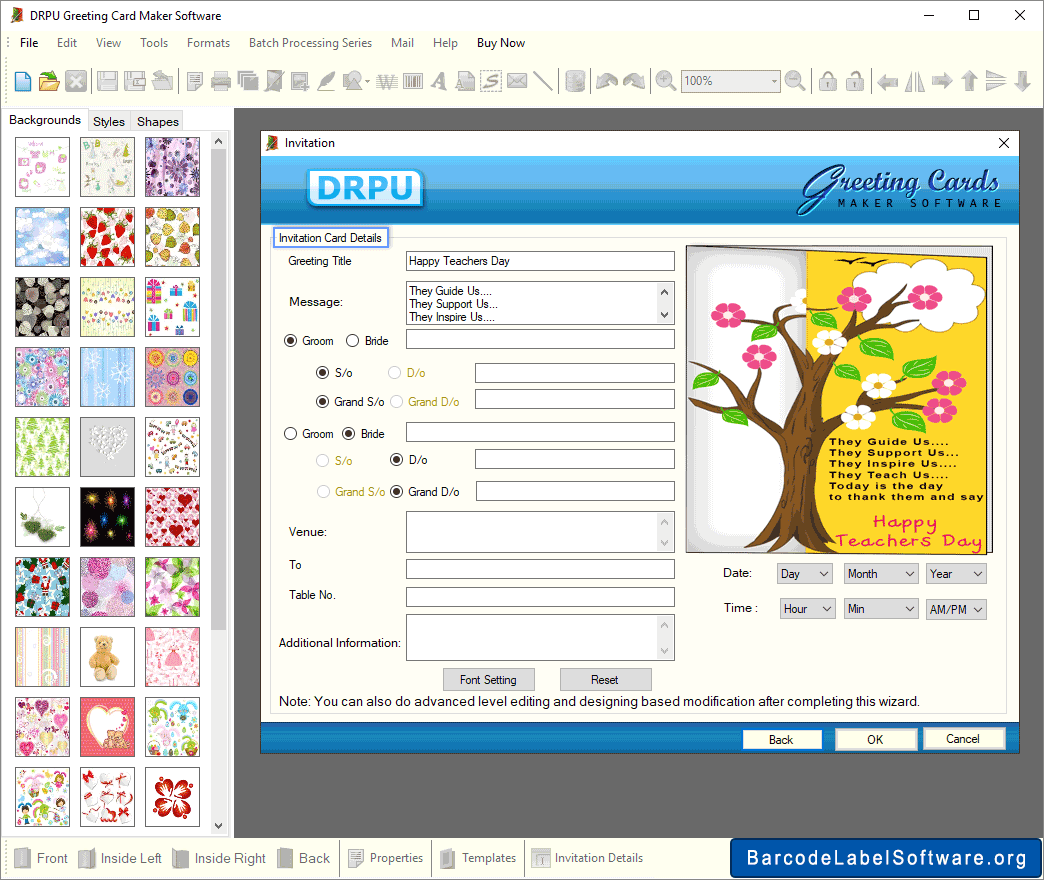Click the Table No. input field
This screenshot has width=1044, height=880.
coord(540,596)
